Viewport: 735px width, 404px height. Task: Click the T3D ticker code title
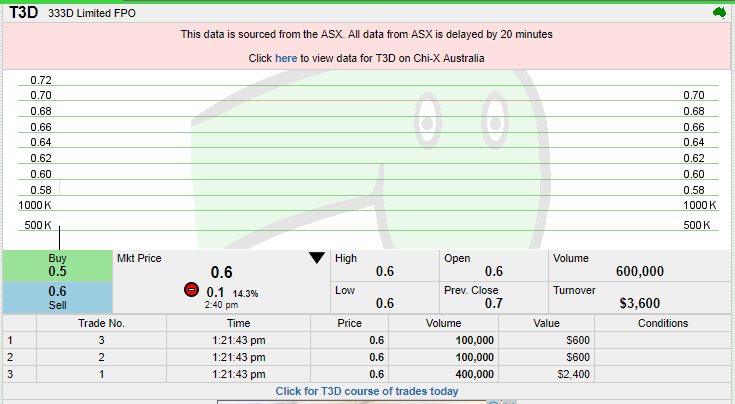[23, 13]
